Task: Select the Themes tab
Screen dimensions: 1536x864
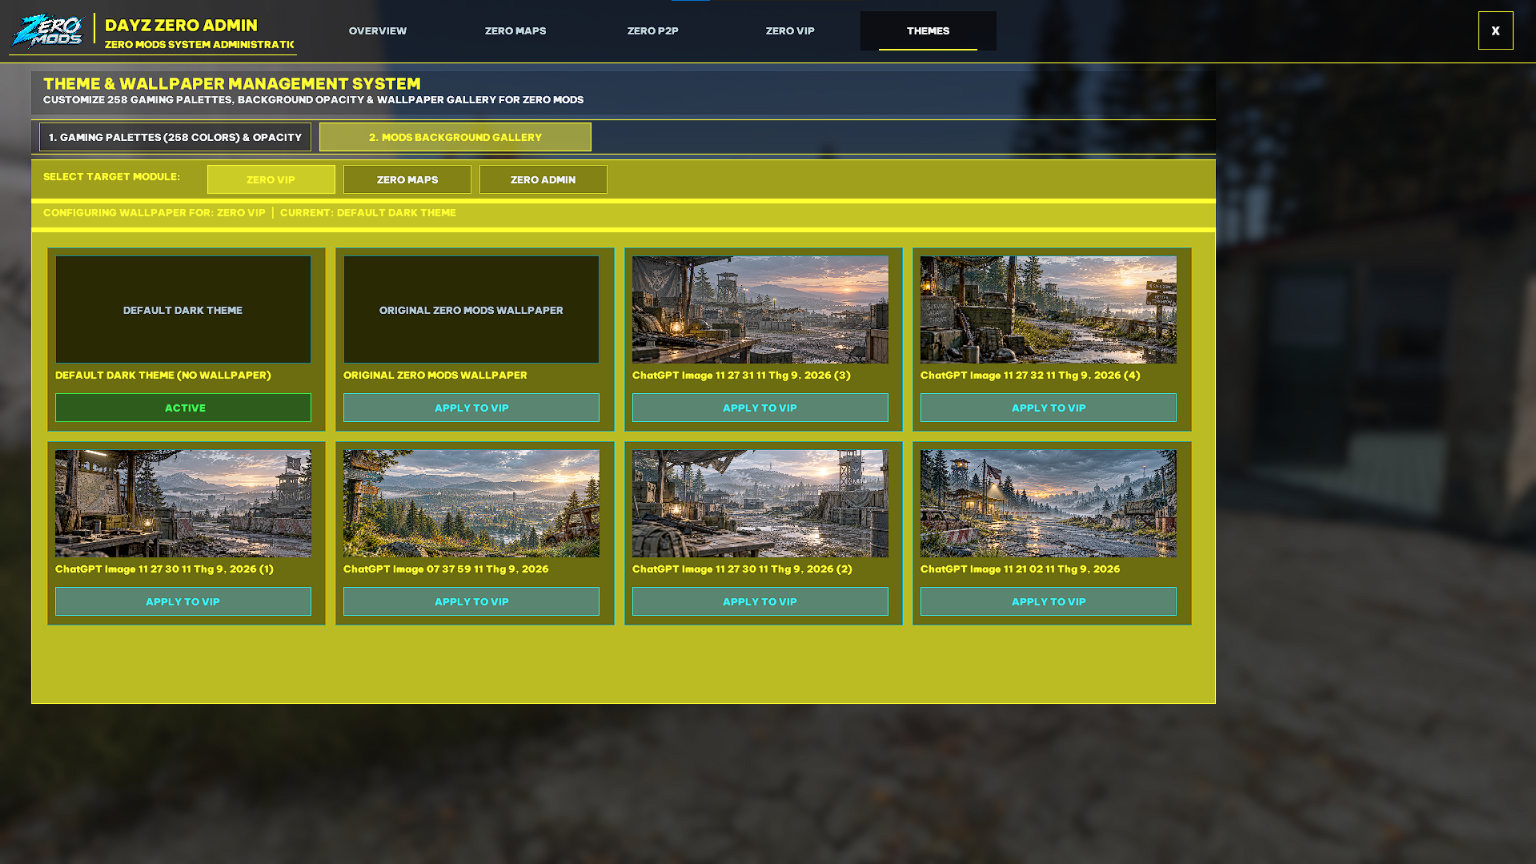Action: (x=928, y=31)
